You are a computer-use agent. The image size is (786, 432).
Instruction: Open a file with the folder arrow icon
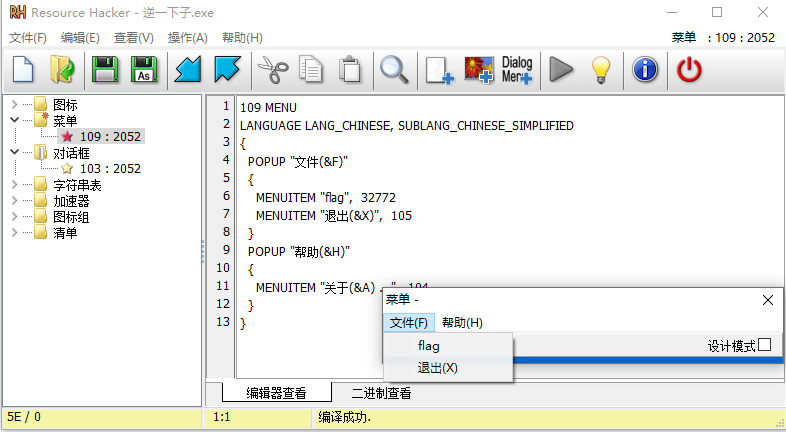tap(62, 69)
